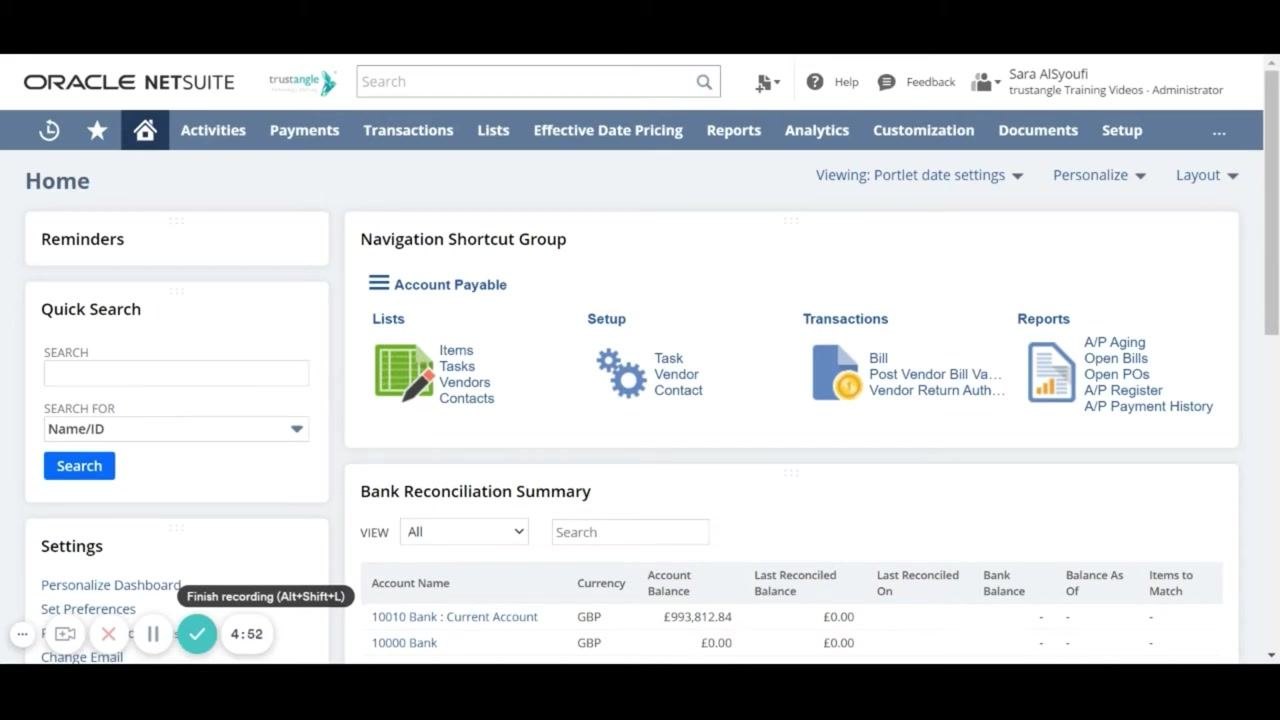The height and width of the screenshot is (720, 1280).
Task: Click the Bank Reconciliation Search field
Action: coord(630,532)
